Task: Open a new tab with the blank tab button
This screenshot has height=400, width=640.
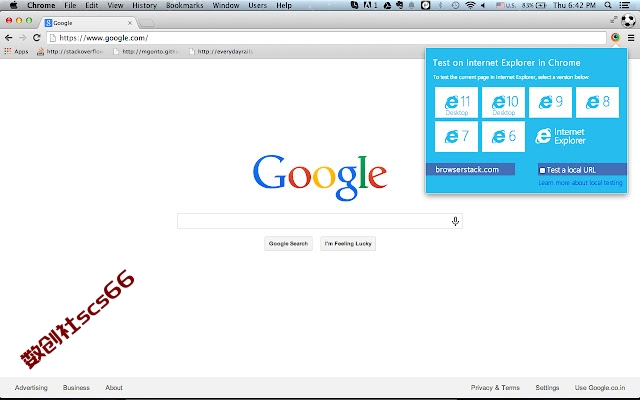Action: 147,23
